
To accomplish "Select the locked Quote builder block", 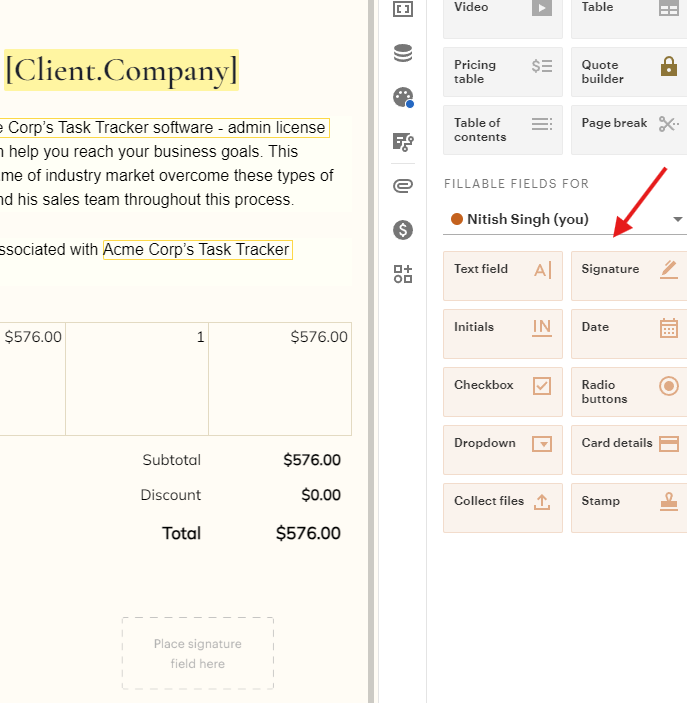I will pos(629,72).
